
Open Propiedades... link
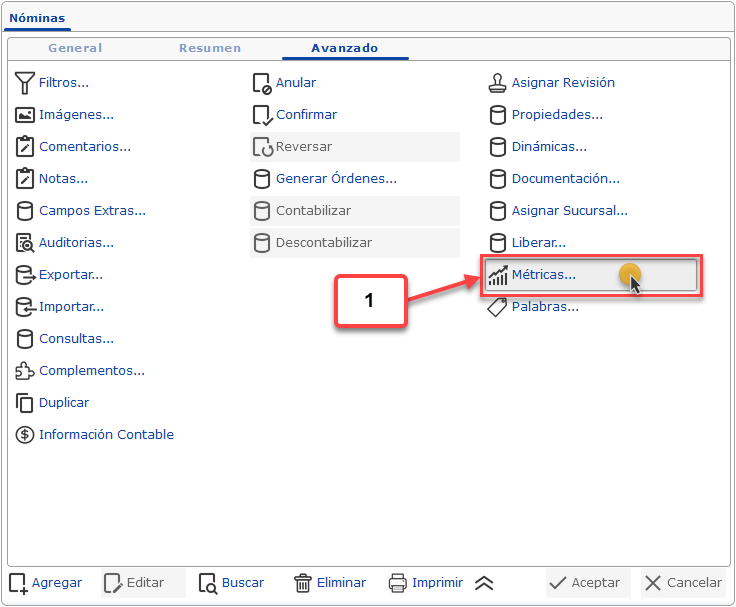click(557, 115)
